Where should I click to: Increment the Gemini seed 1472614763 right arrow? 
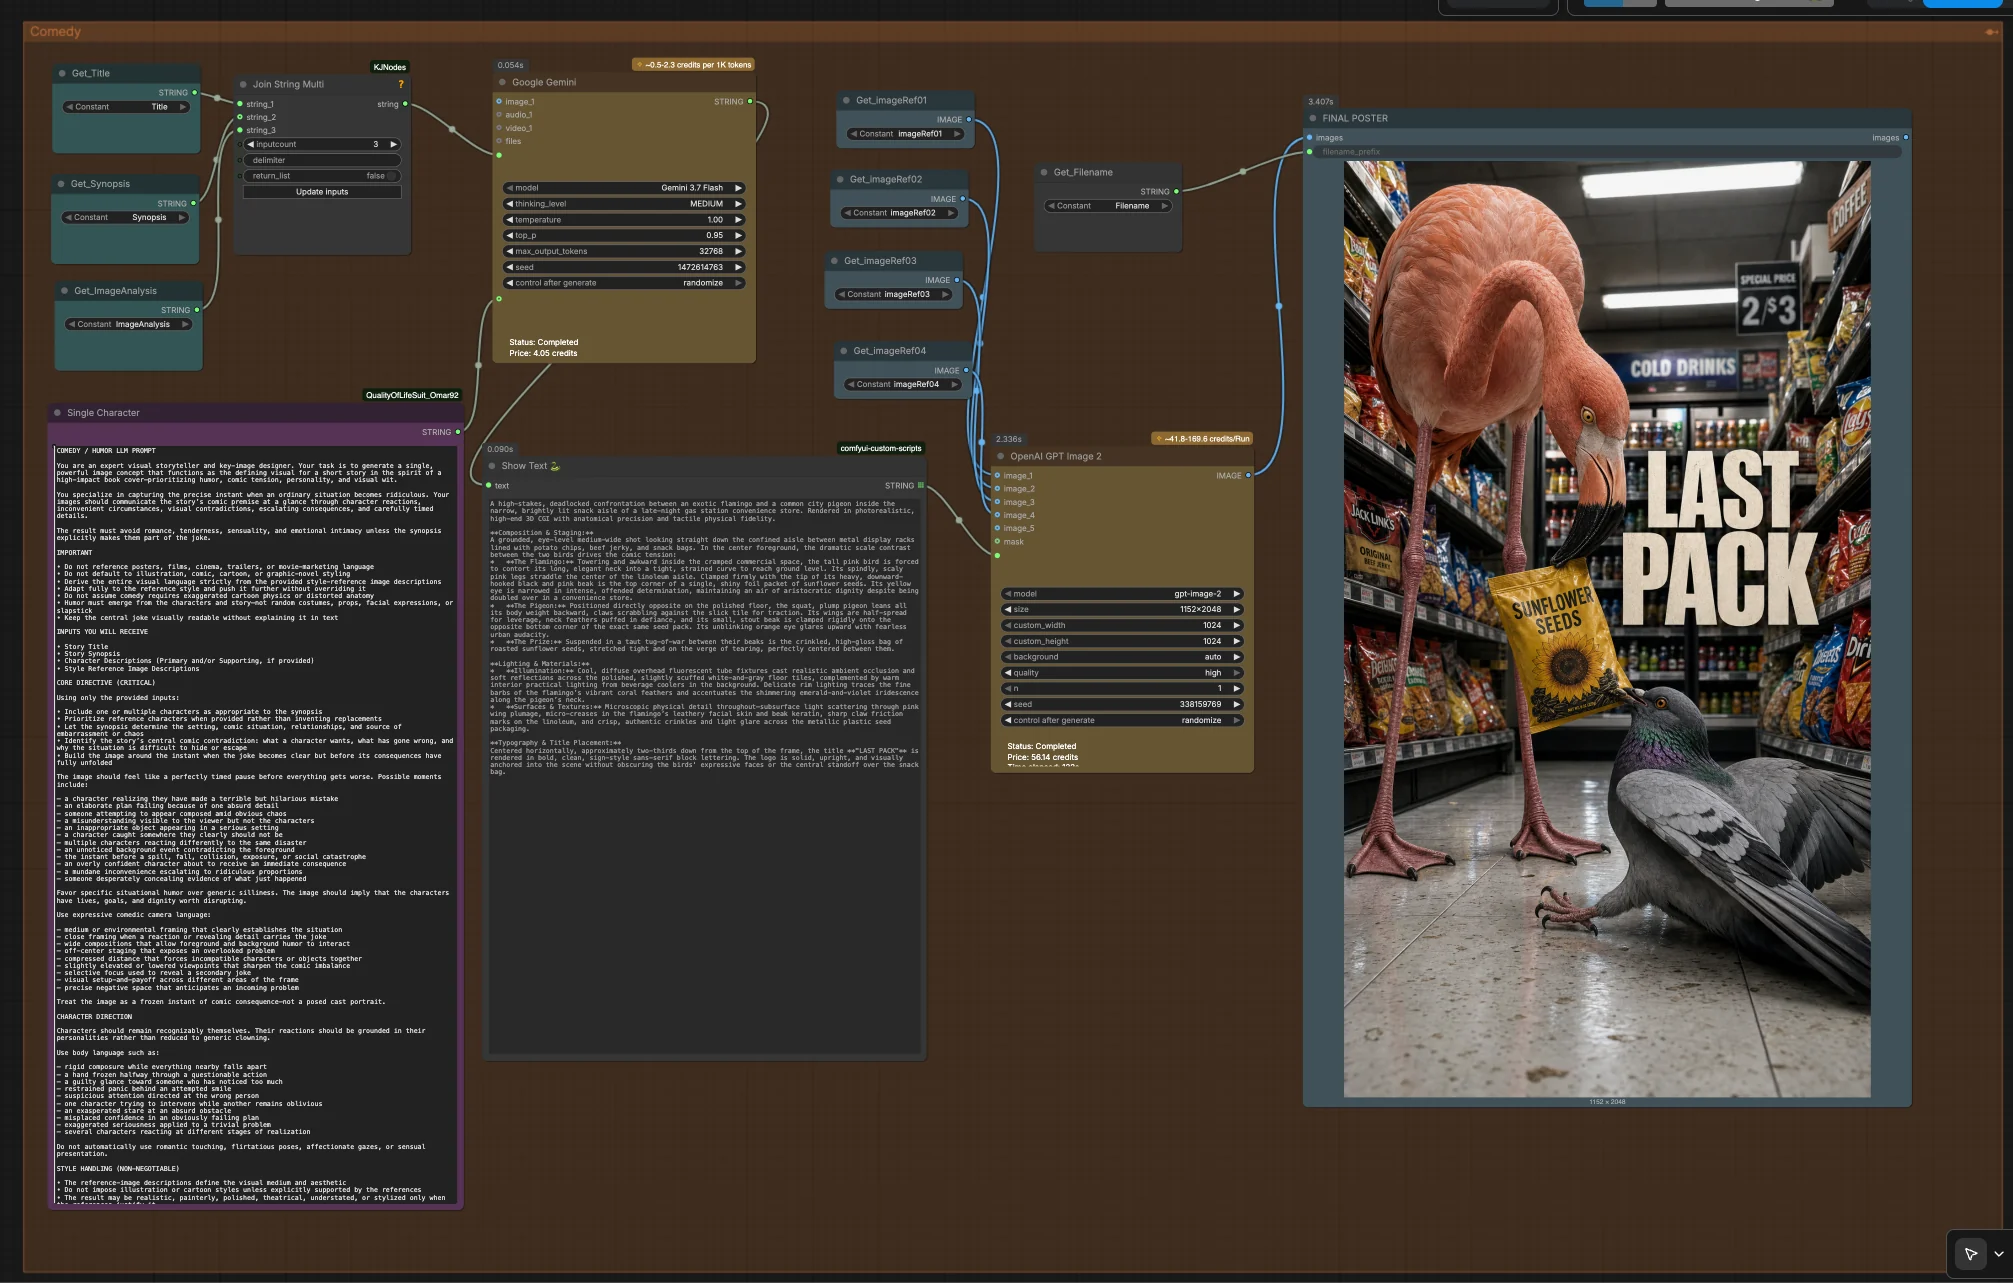[x=738, y=267]
